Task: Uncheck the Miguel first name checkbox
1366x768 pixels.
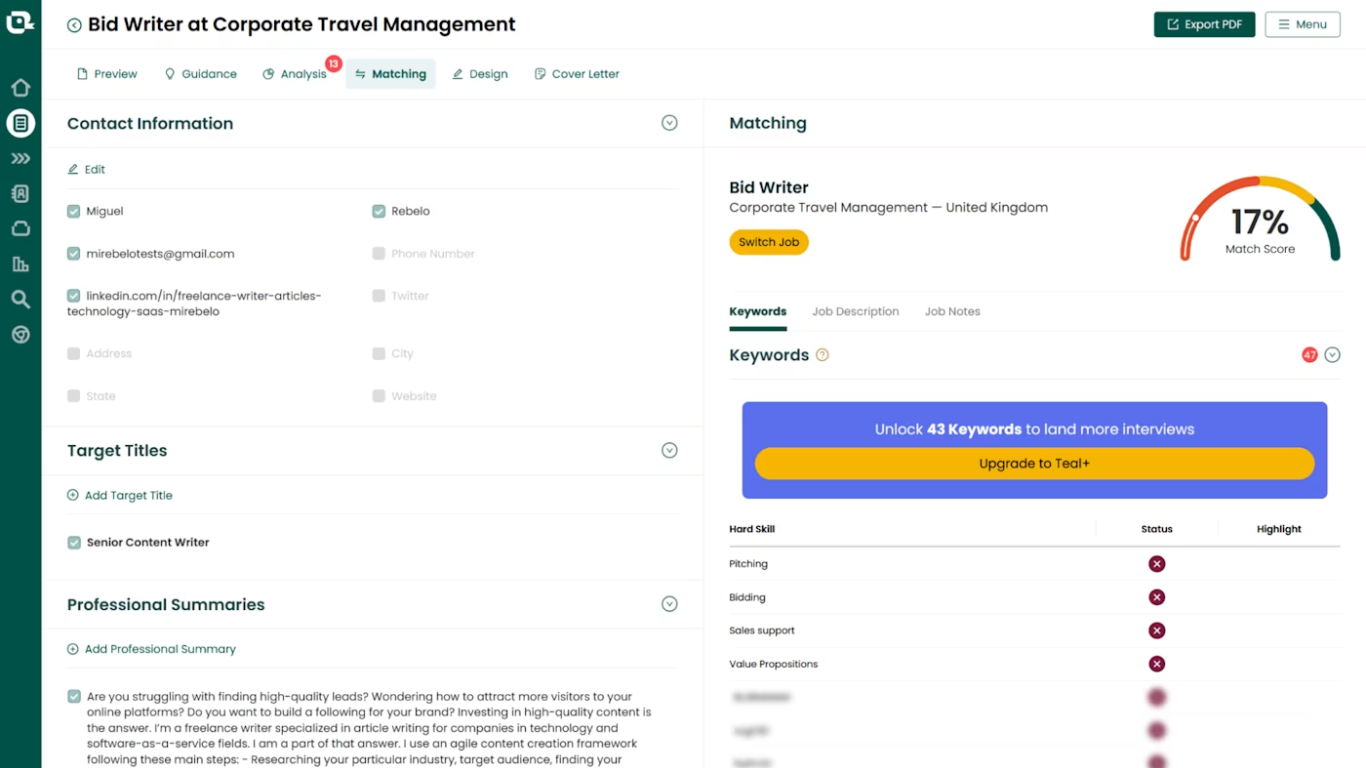Action: 74,212
